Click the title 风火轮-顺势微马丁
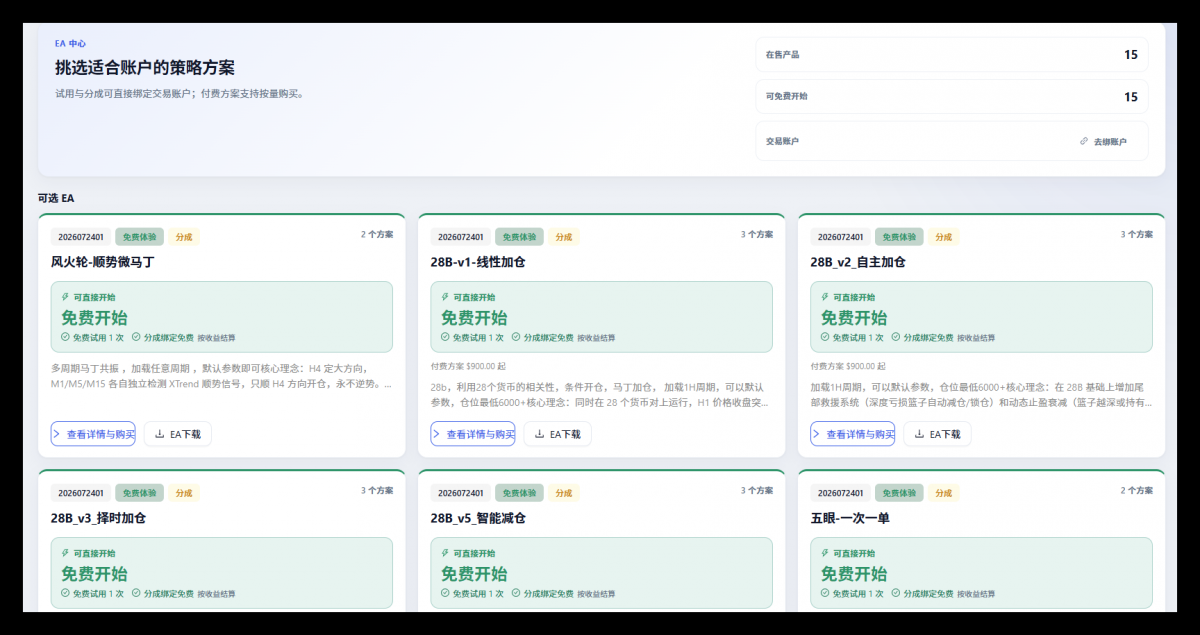 (103, 262)
